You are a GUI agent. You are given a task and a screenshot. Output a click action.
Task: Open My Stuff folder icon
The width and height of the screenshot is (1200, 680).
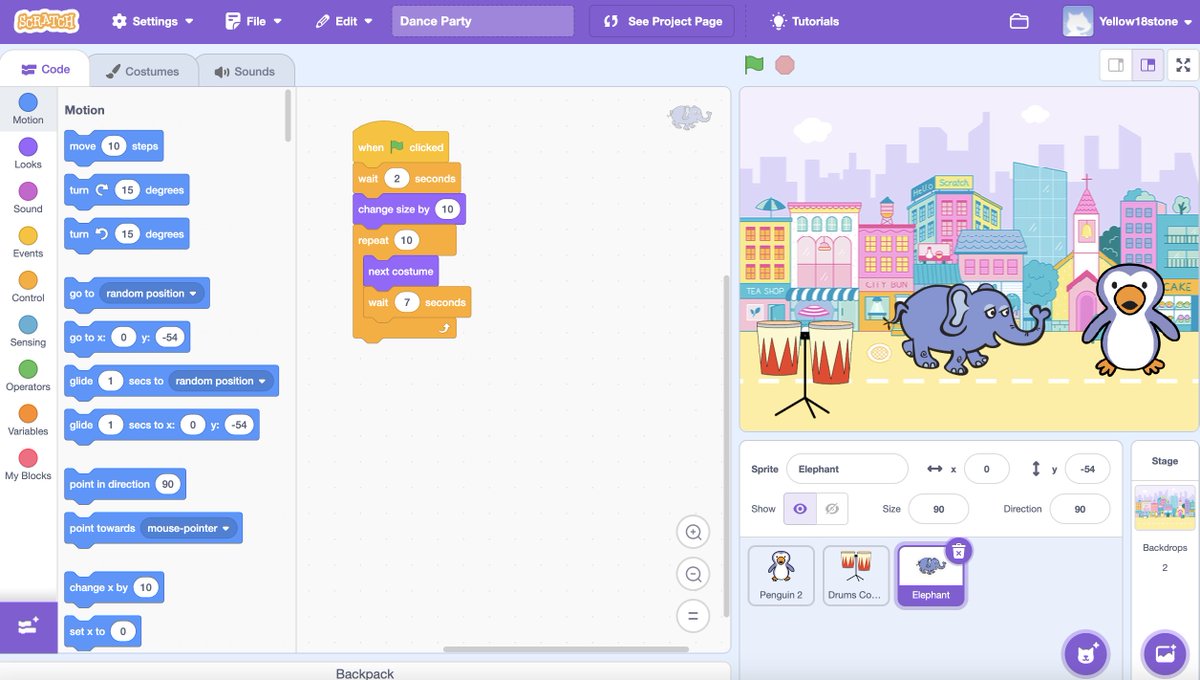click(x=1019, y=21)
